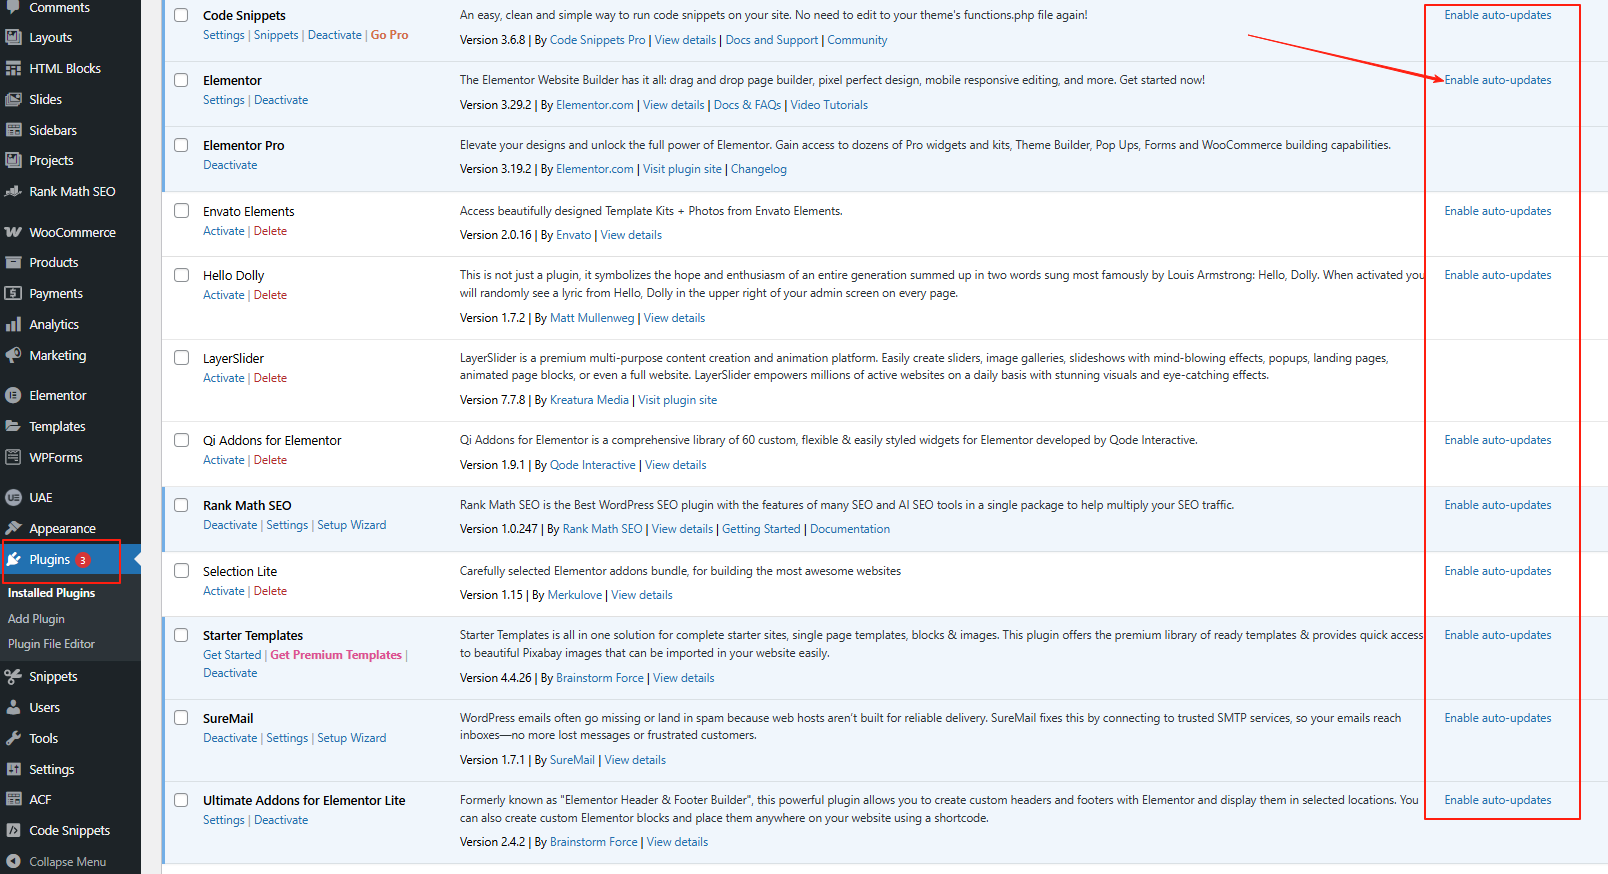Click the Rank Math SEO sidebar icon

click(x=13, y=191)
